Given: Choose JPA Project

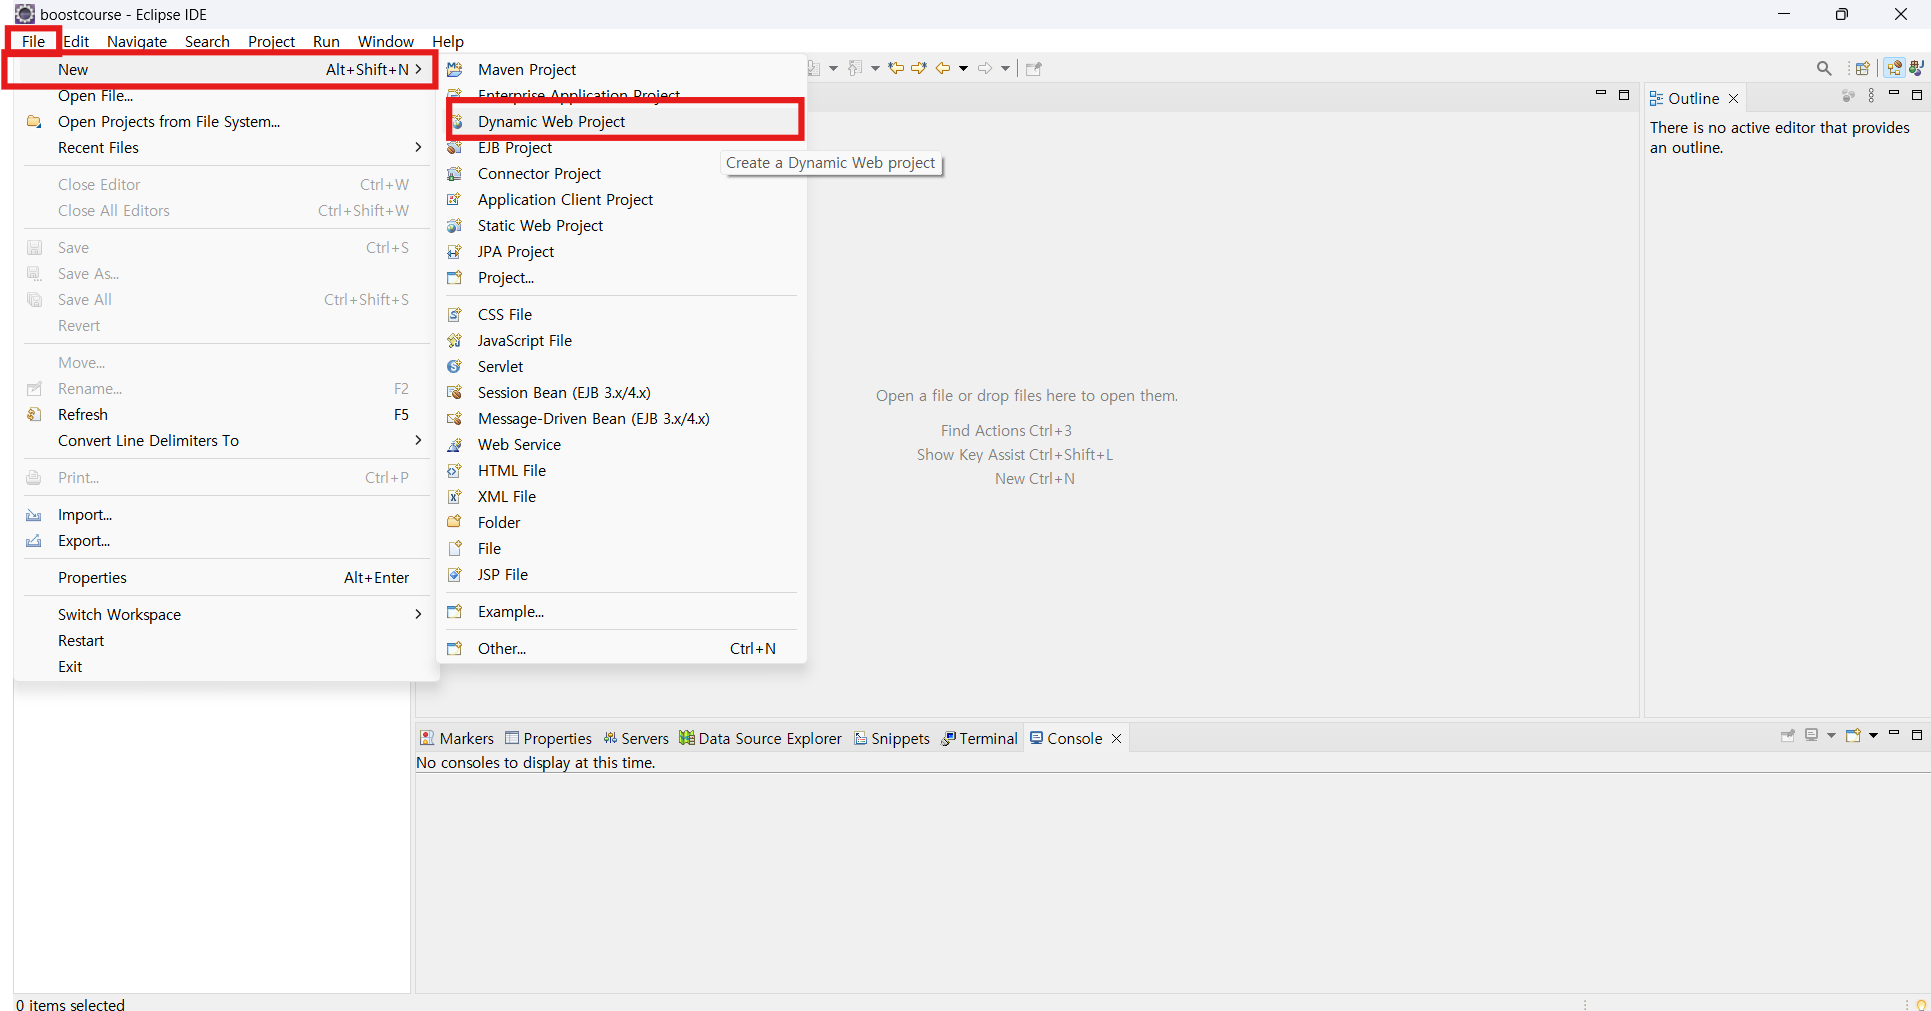Looking at the screenshot, I should coord(621,251).
